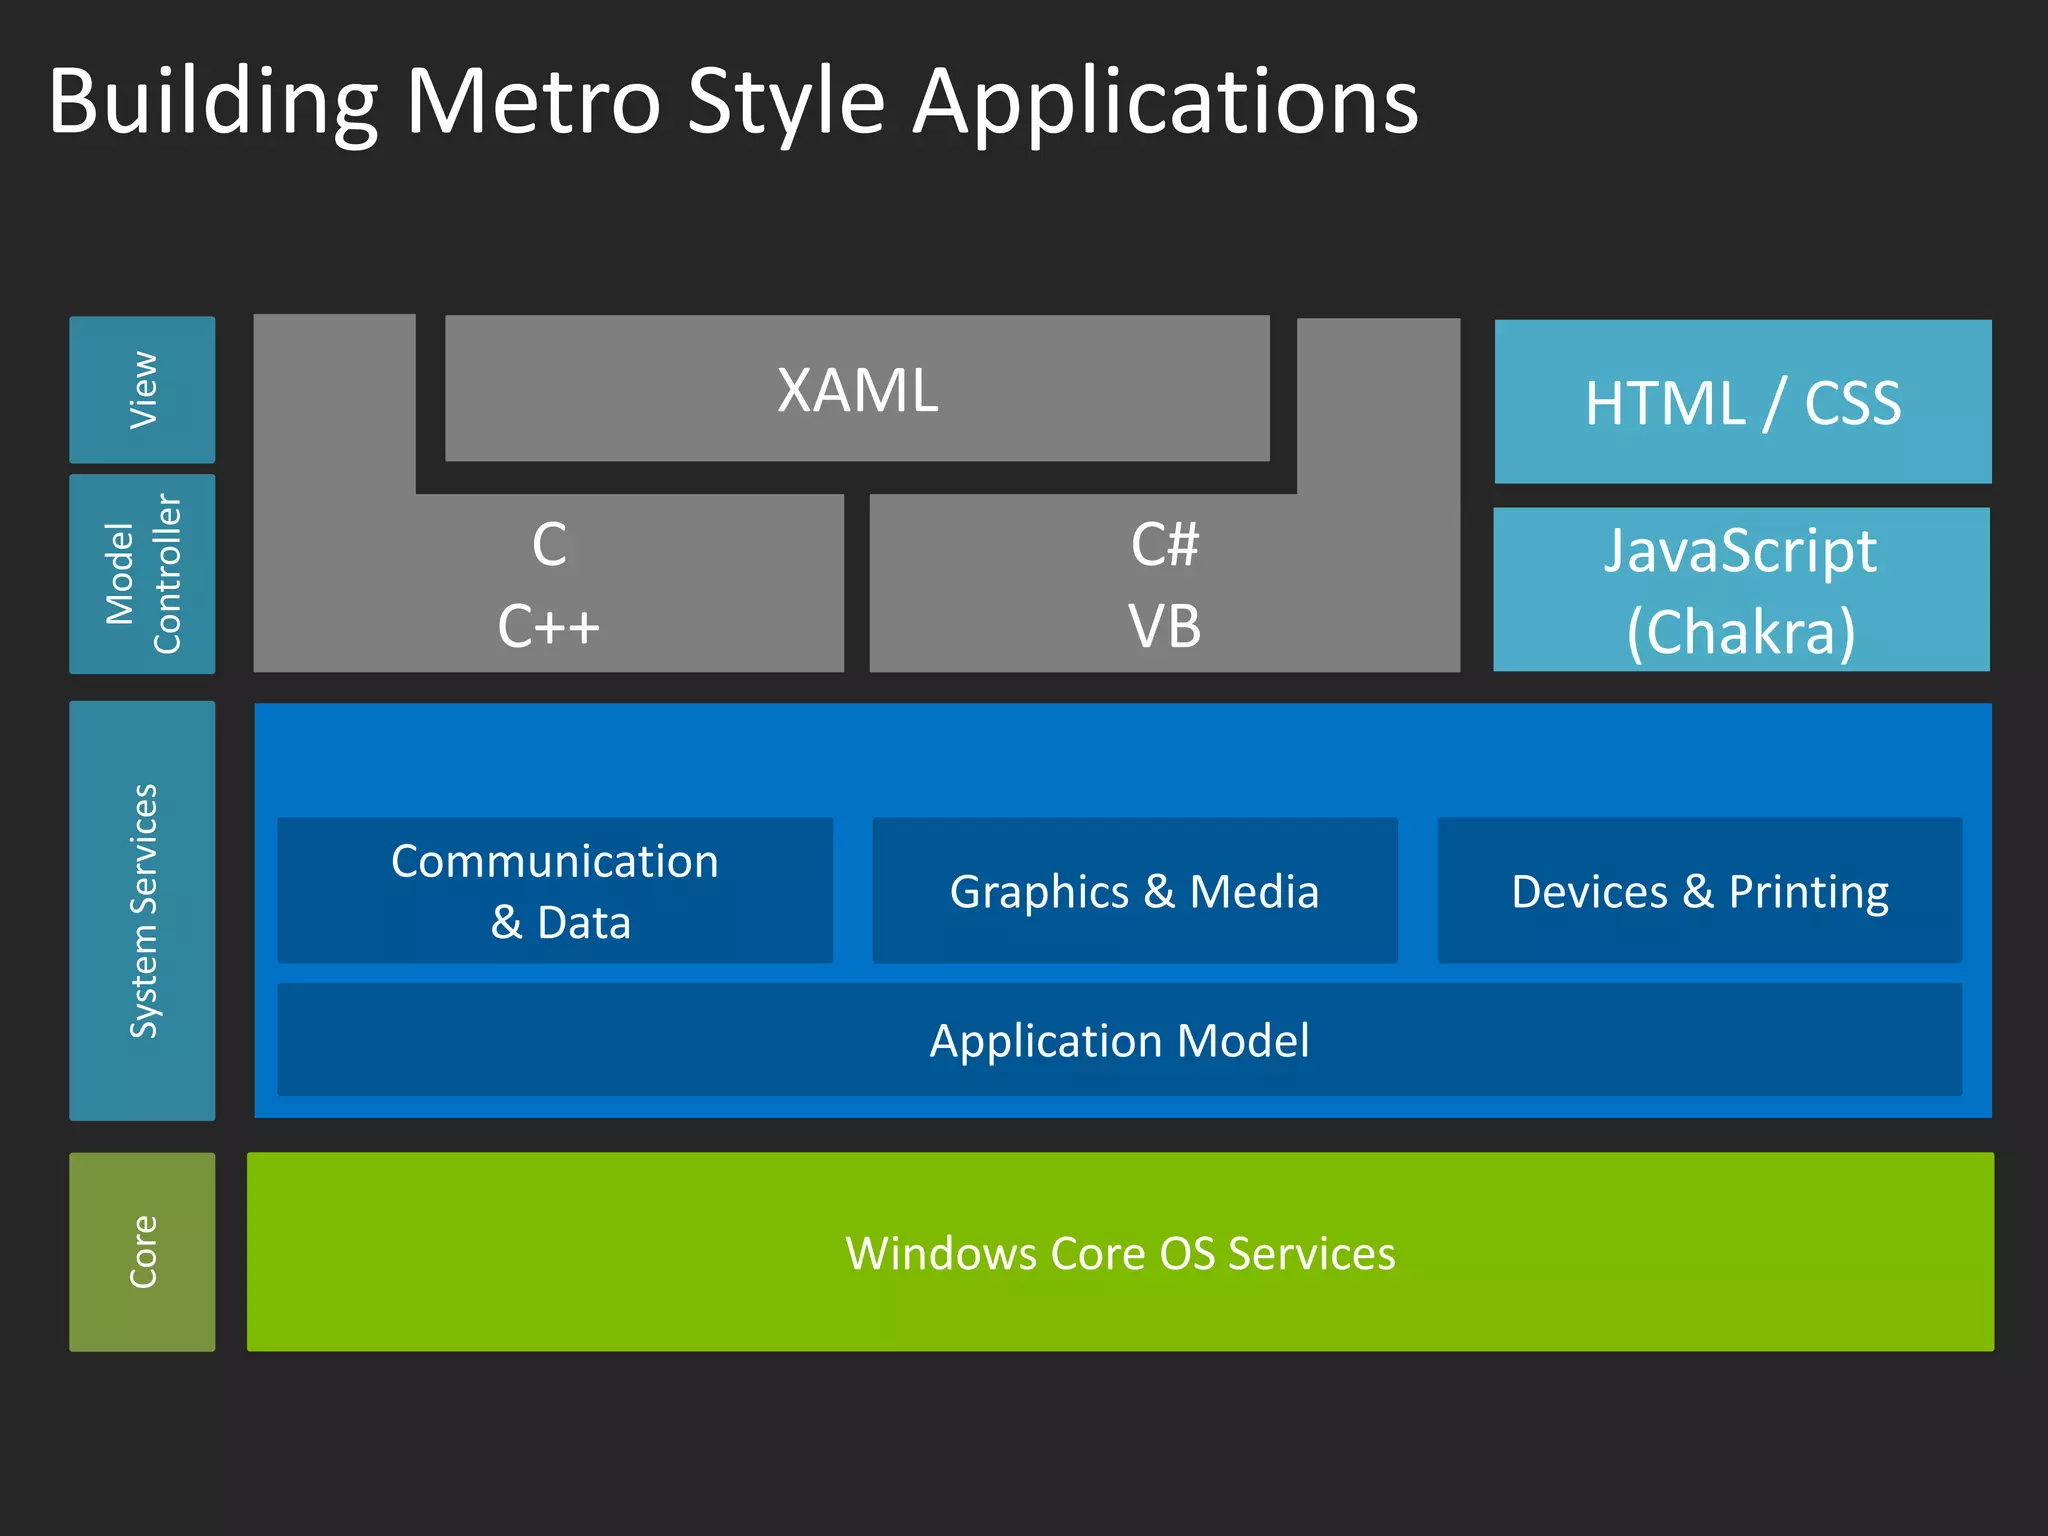Select the Communication & Data box
Image resolution: width=2048 pixels, height=1536 pixels.
(x=555, y=890)
